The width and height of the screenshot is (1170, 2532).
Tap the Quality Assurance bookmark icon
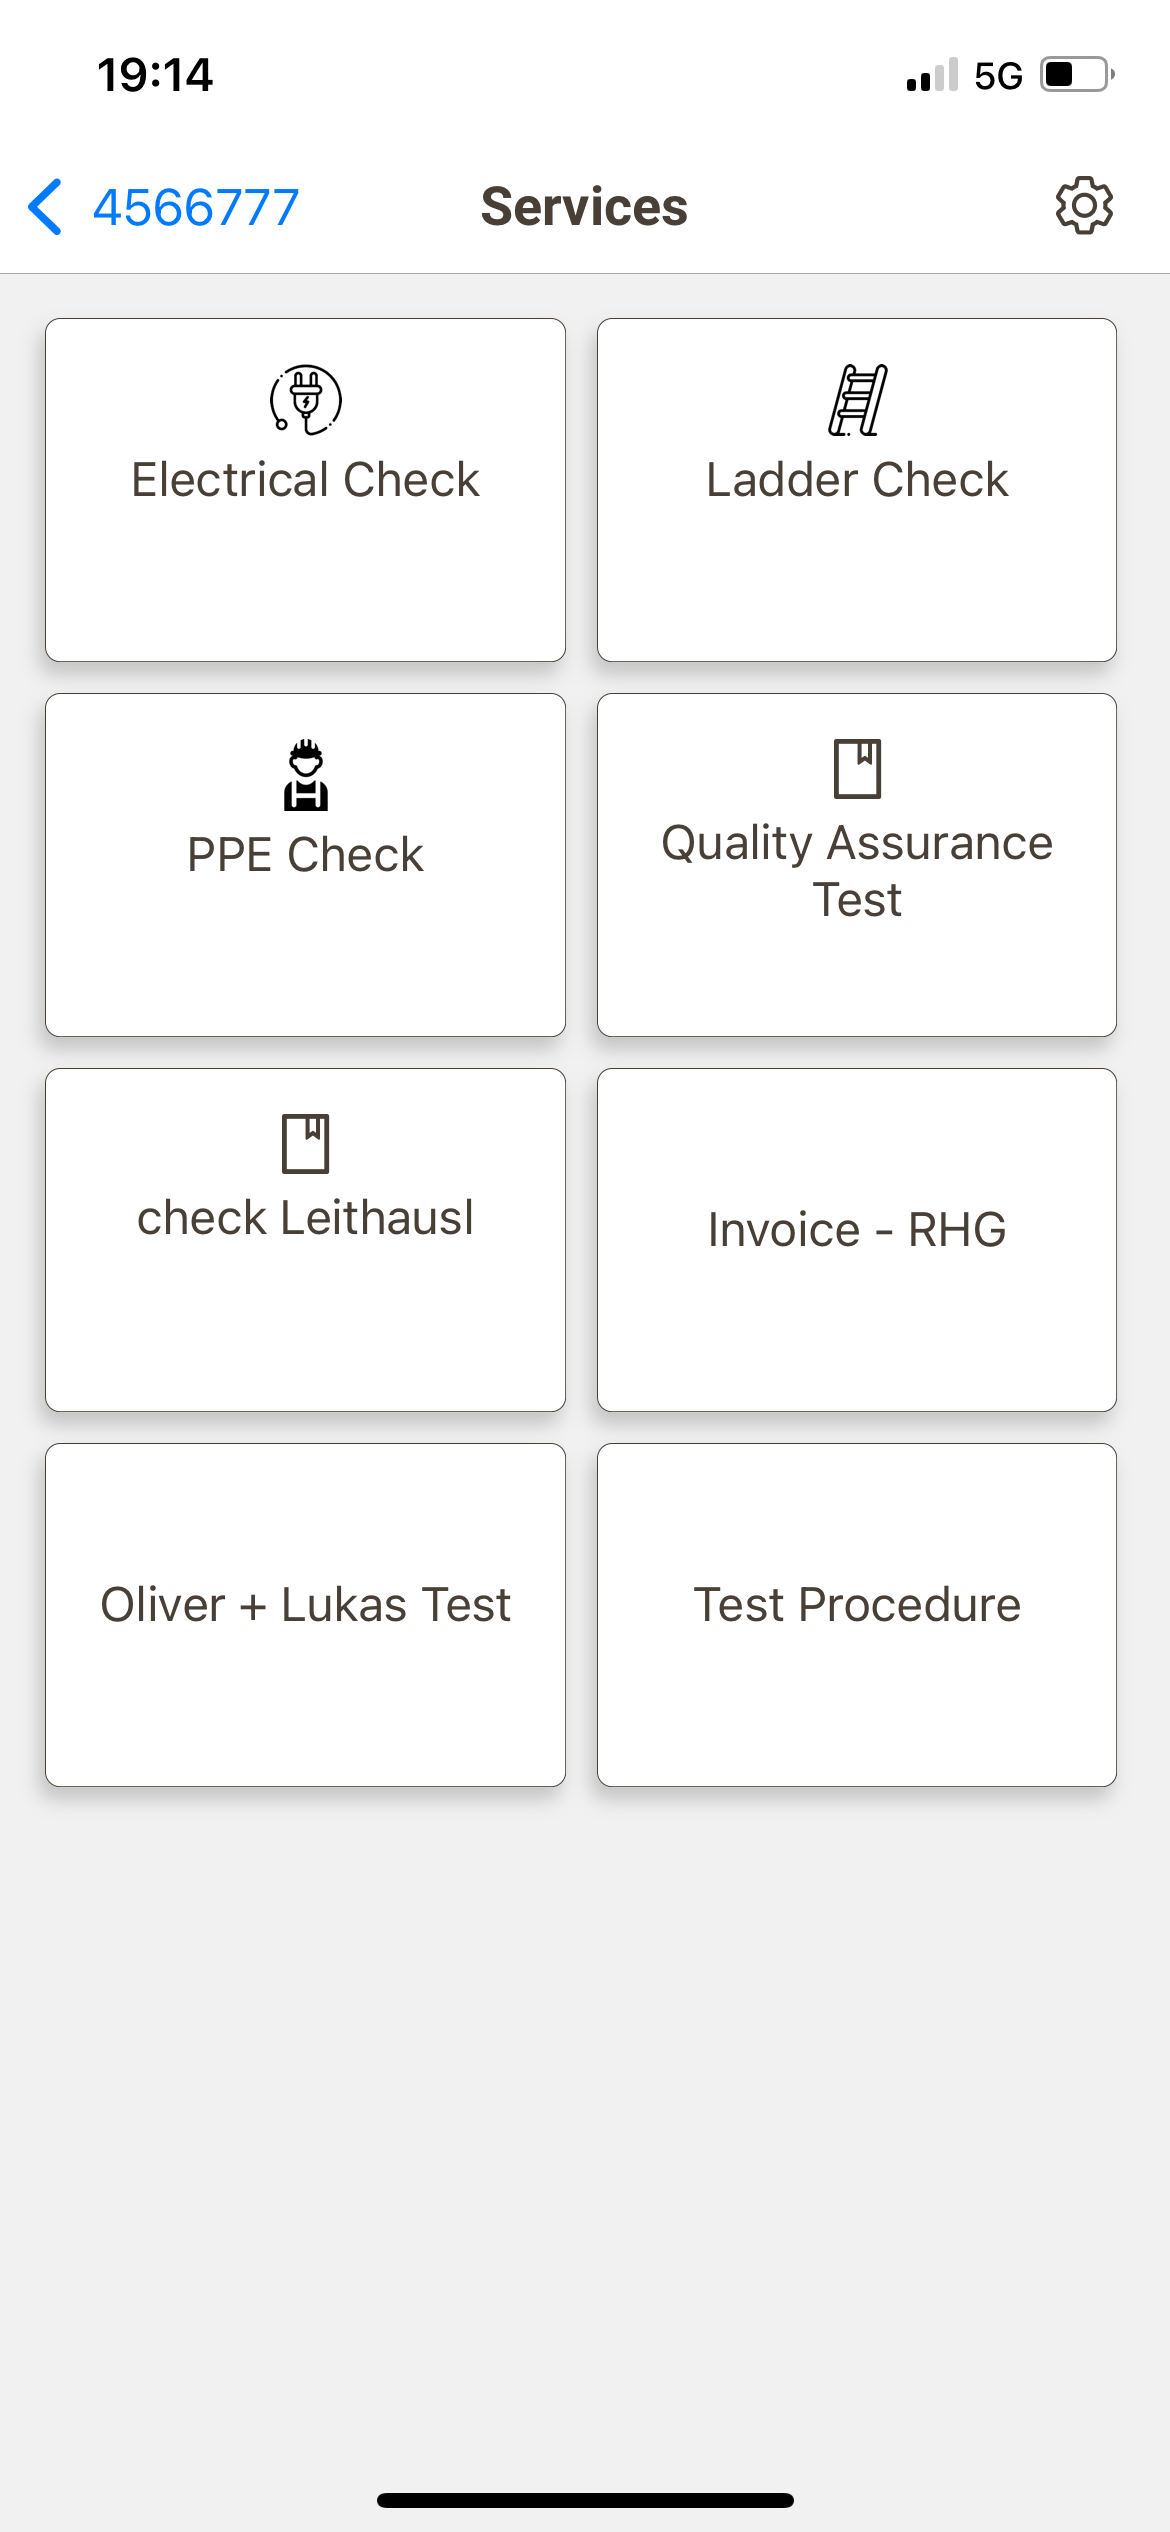click(x=857, y=768)
